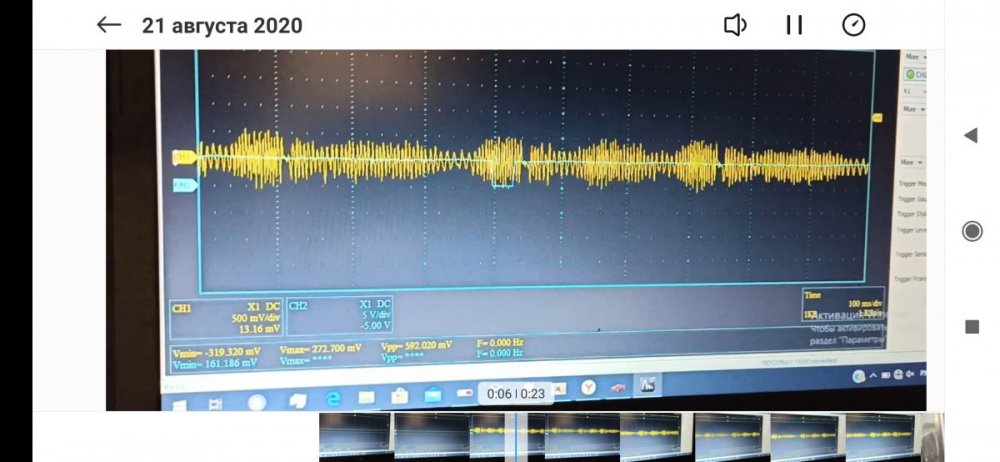Click the Time 100 ms/div box

point(842,304)
